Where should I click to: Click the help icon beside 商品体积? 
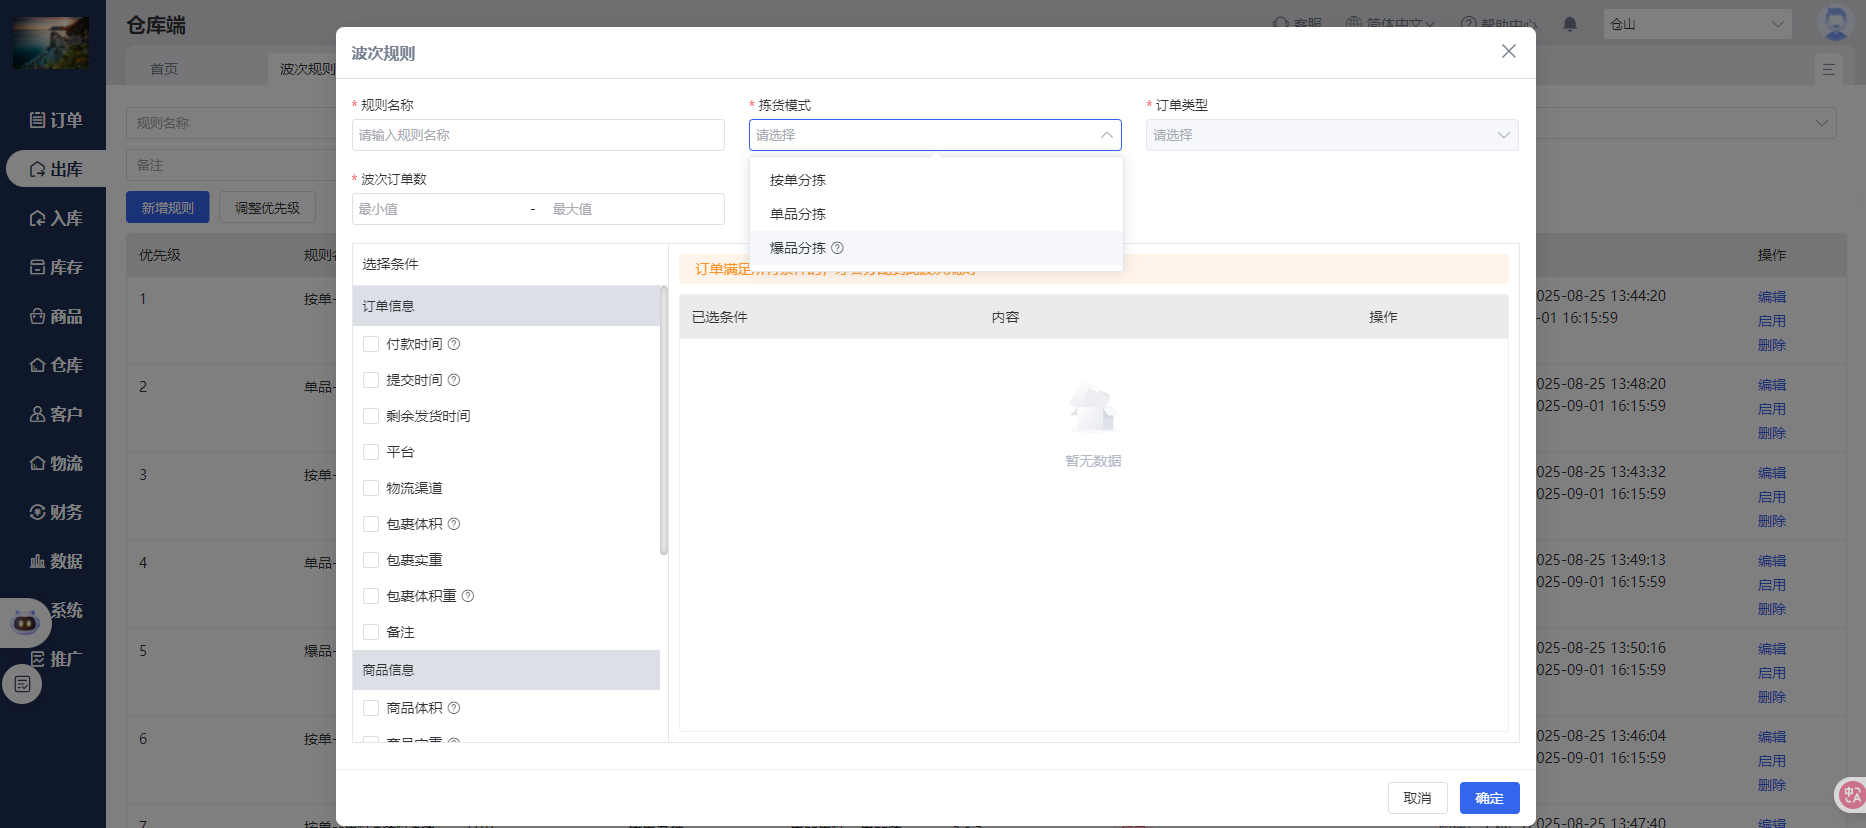[x=454, y=708]
